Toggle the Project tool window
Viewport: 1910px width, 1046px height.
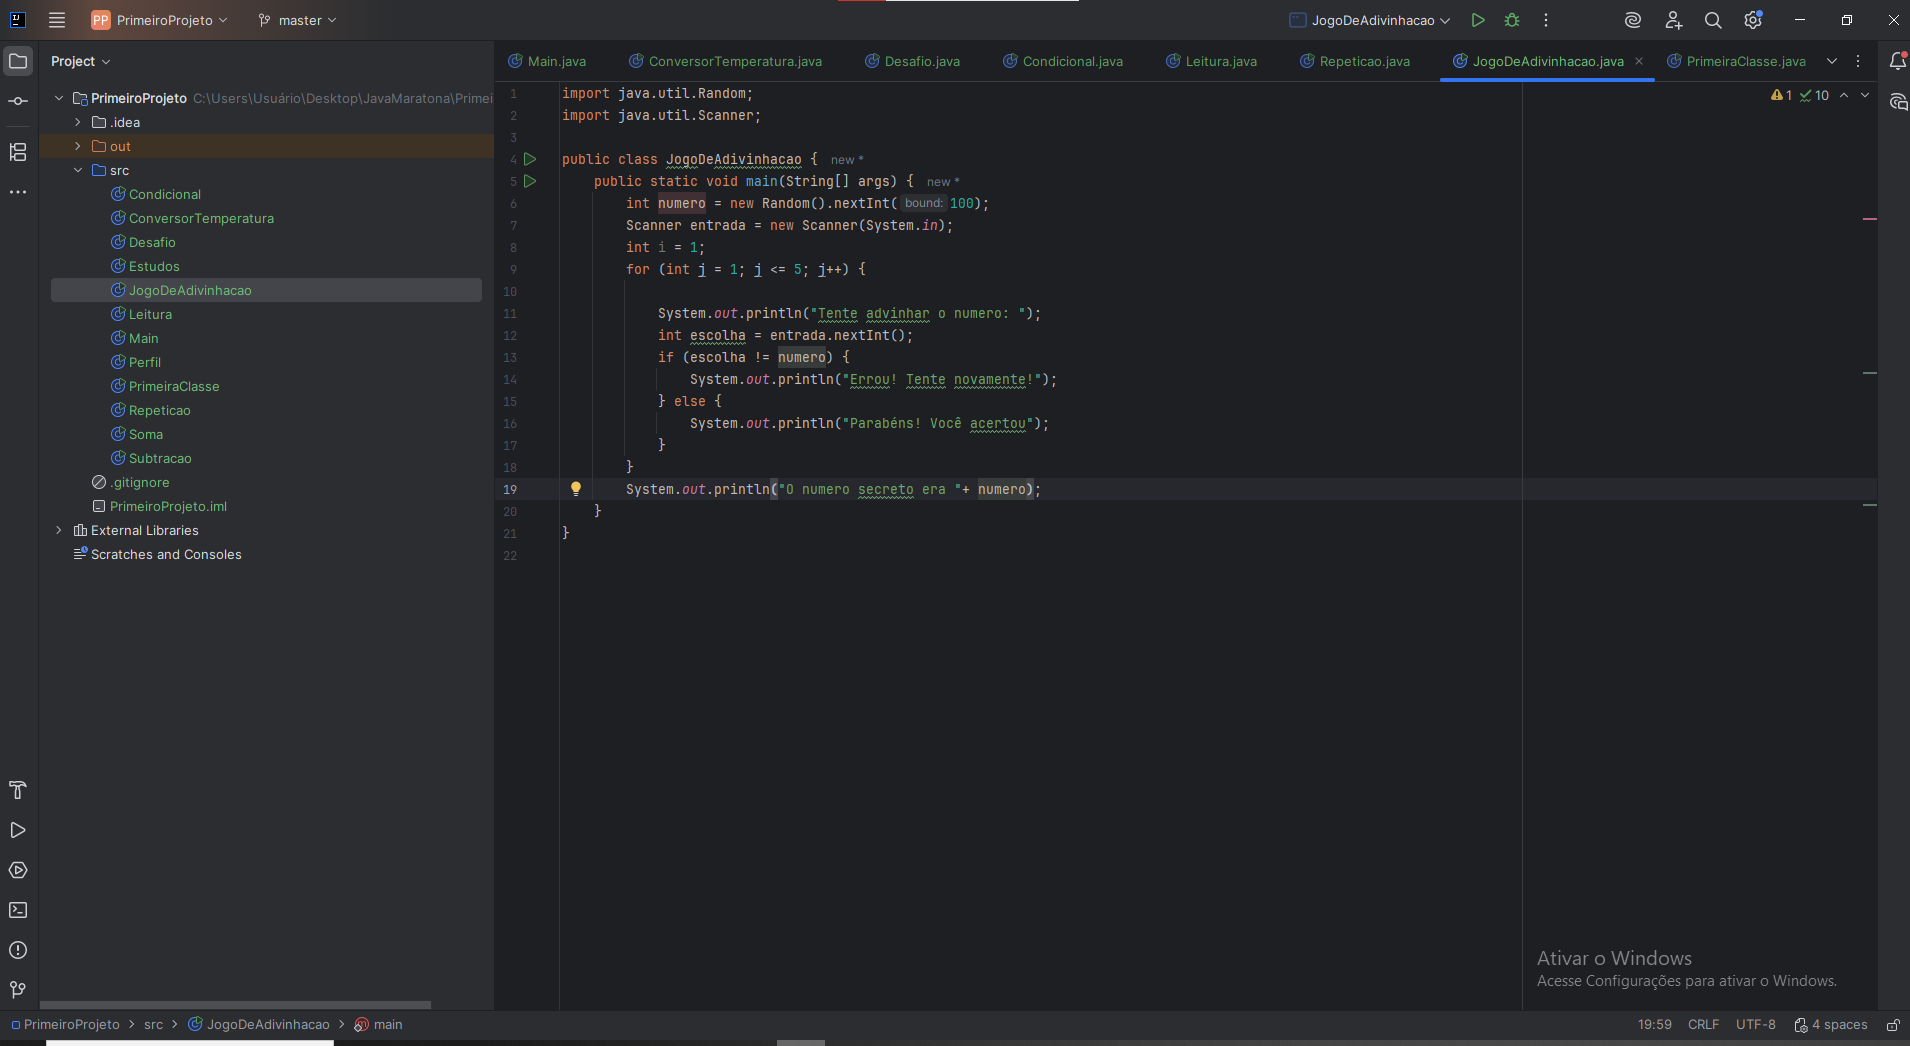tap(18, 61)
